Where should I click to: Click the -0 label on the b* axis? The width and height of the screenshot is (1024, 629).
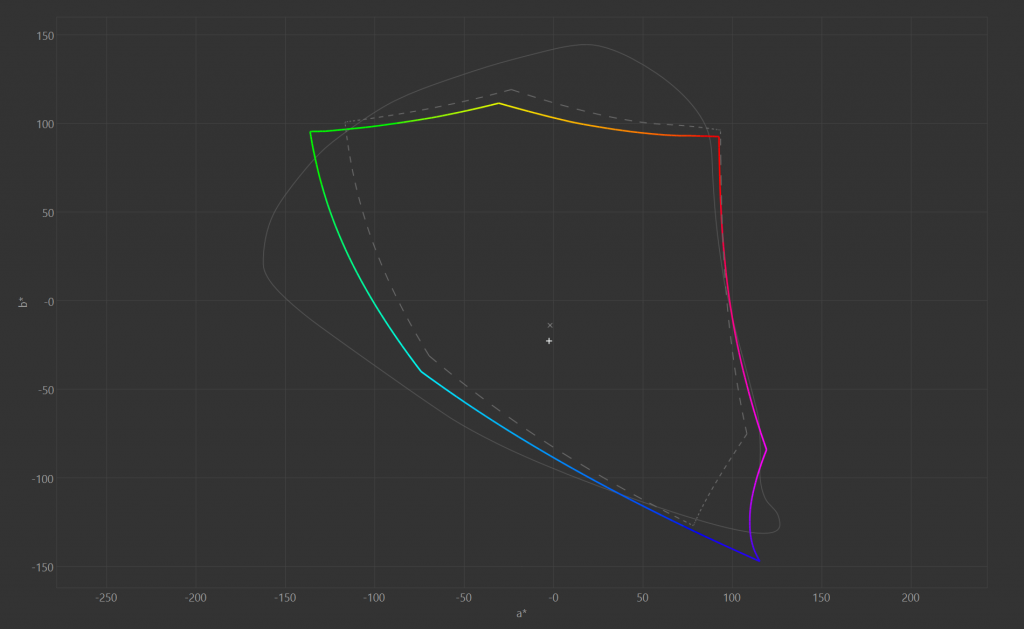48,302
